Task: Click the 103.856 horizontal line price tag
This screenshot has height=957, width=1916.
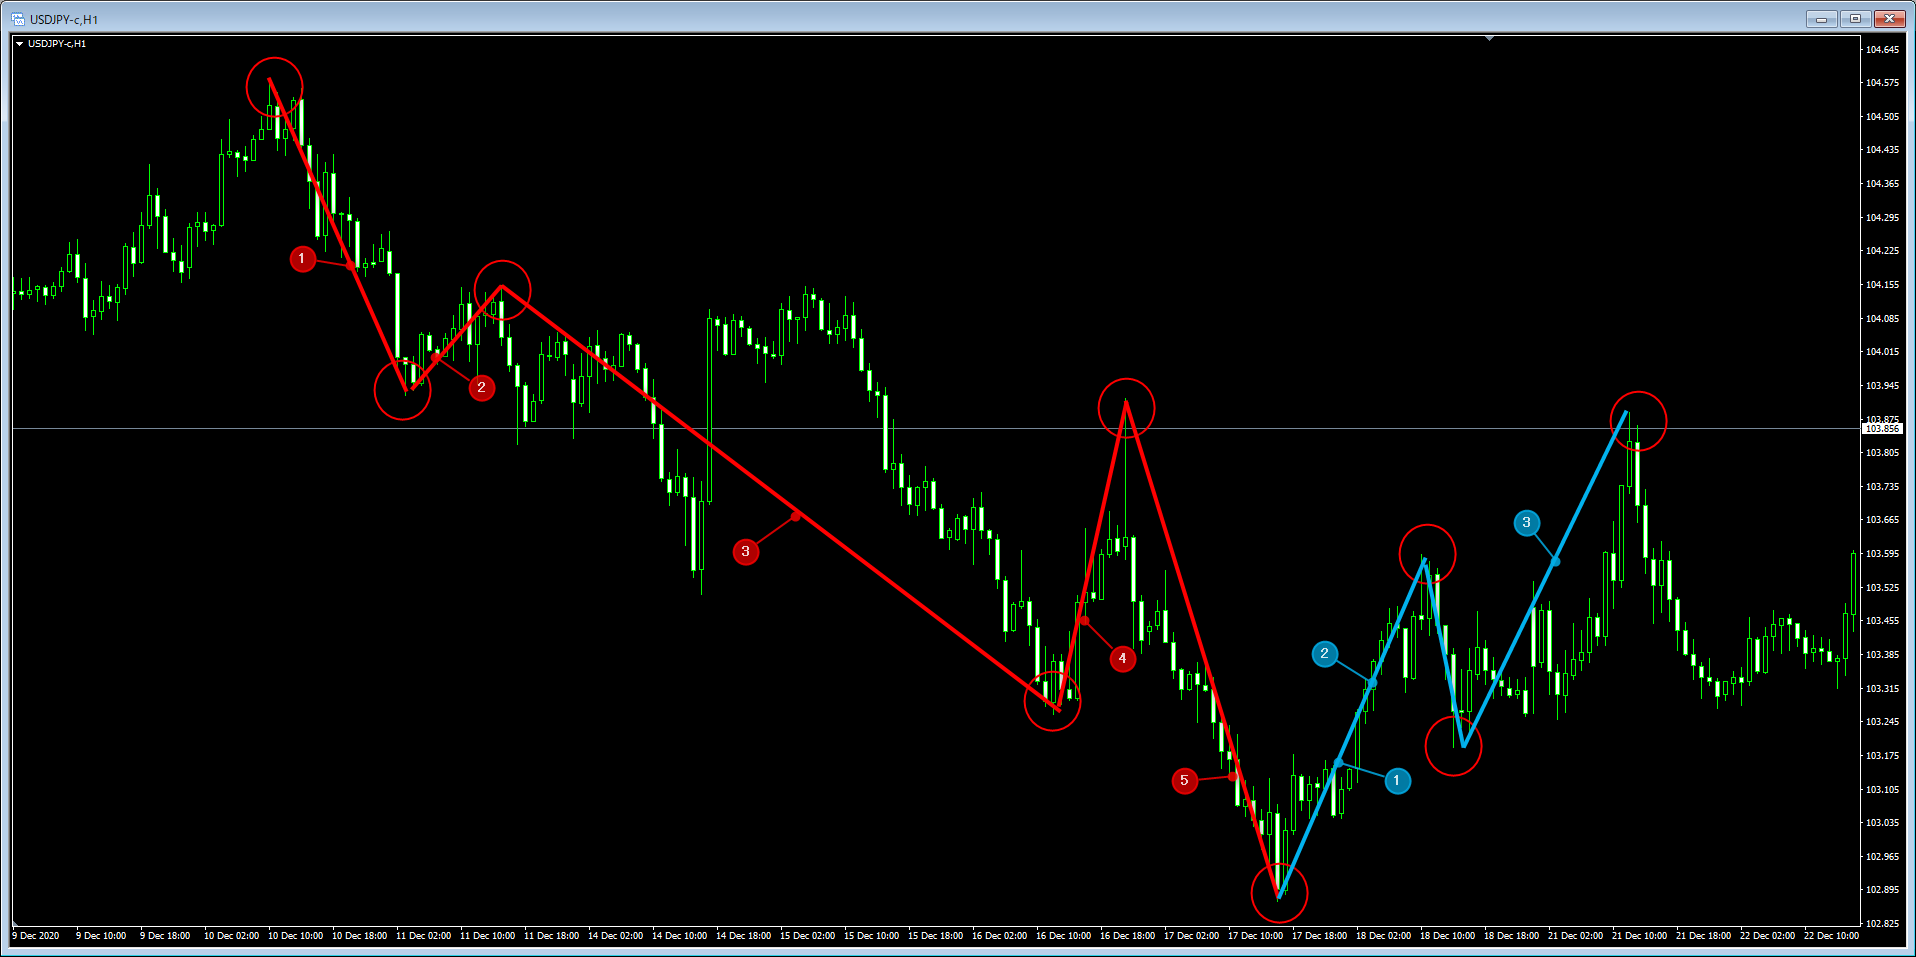Action: click(1882, 429)
